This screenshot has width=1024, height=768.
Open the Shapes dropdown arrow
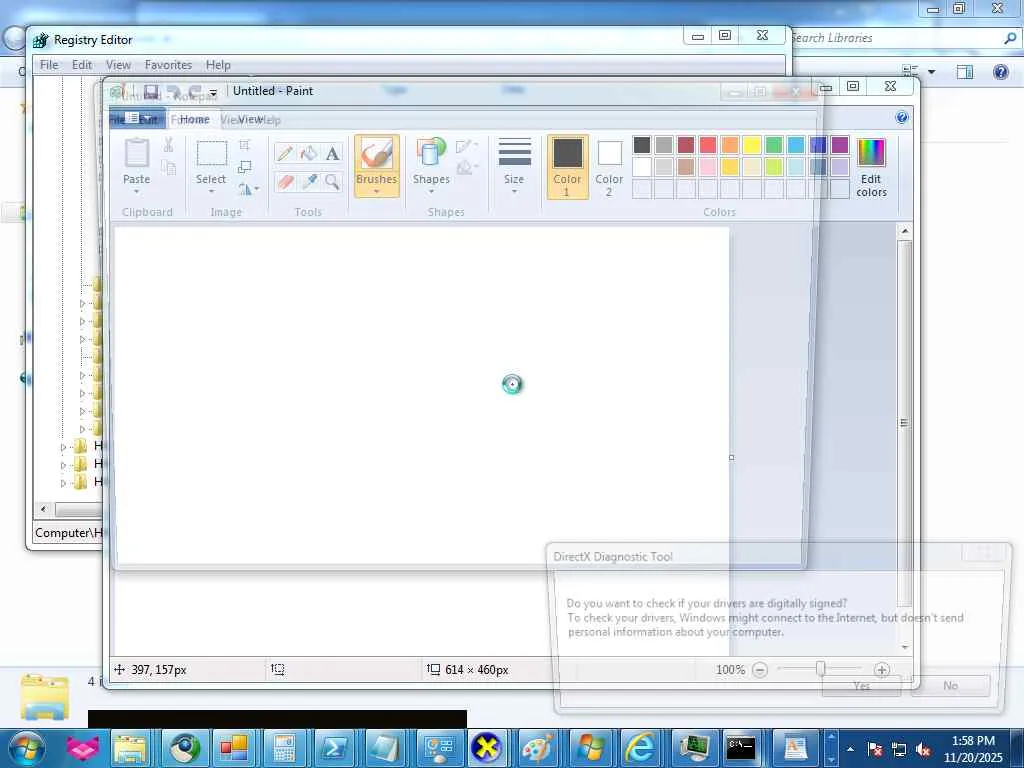coord(431,191)
